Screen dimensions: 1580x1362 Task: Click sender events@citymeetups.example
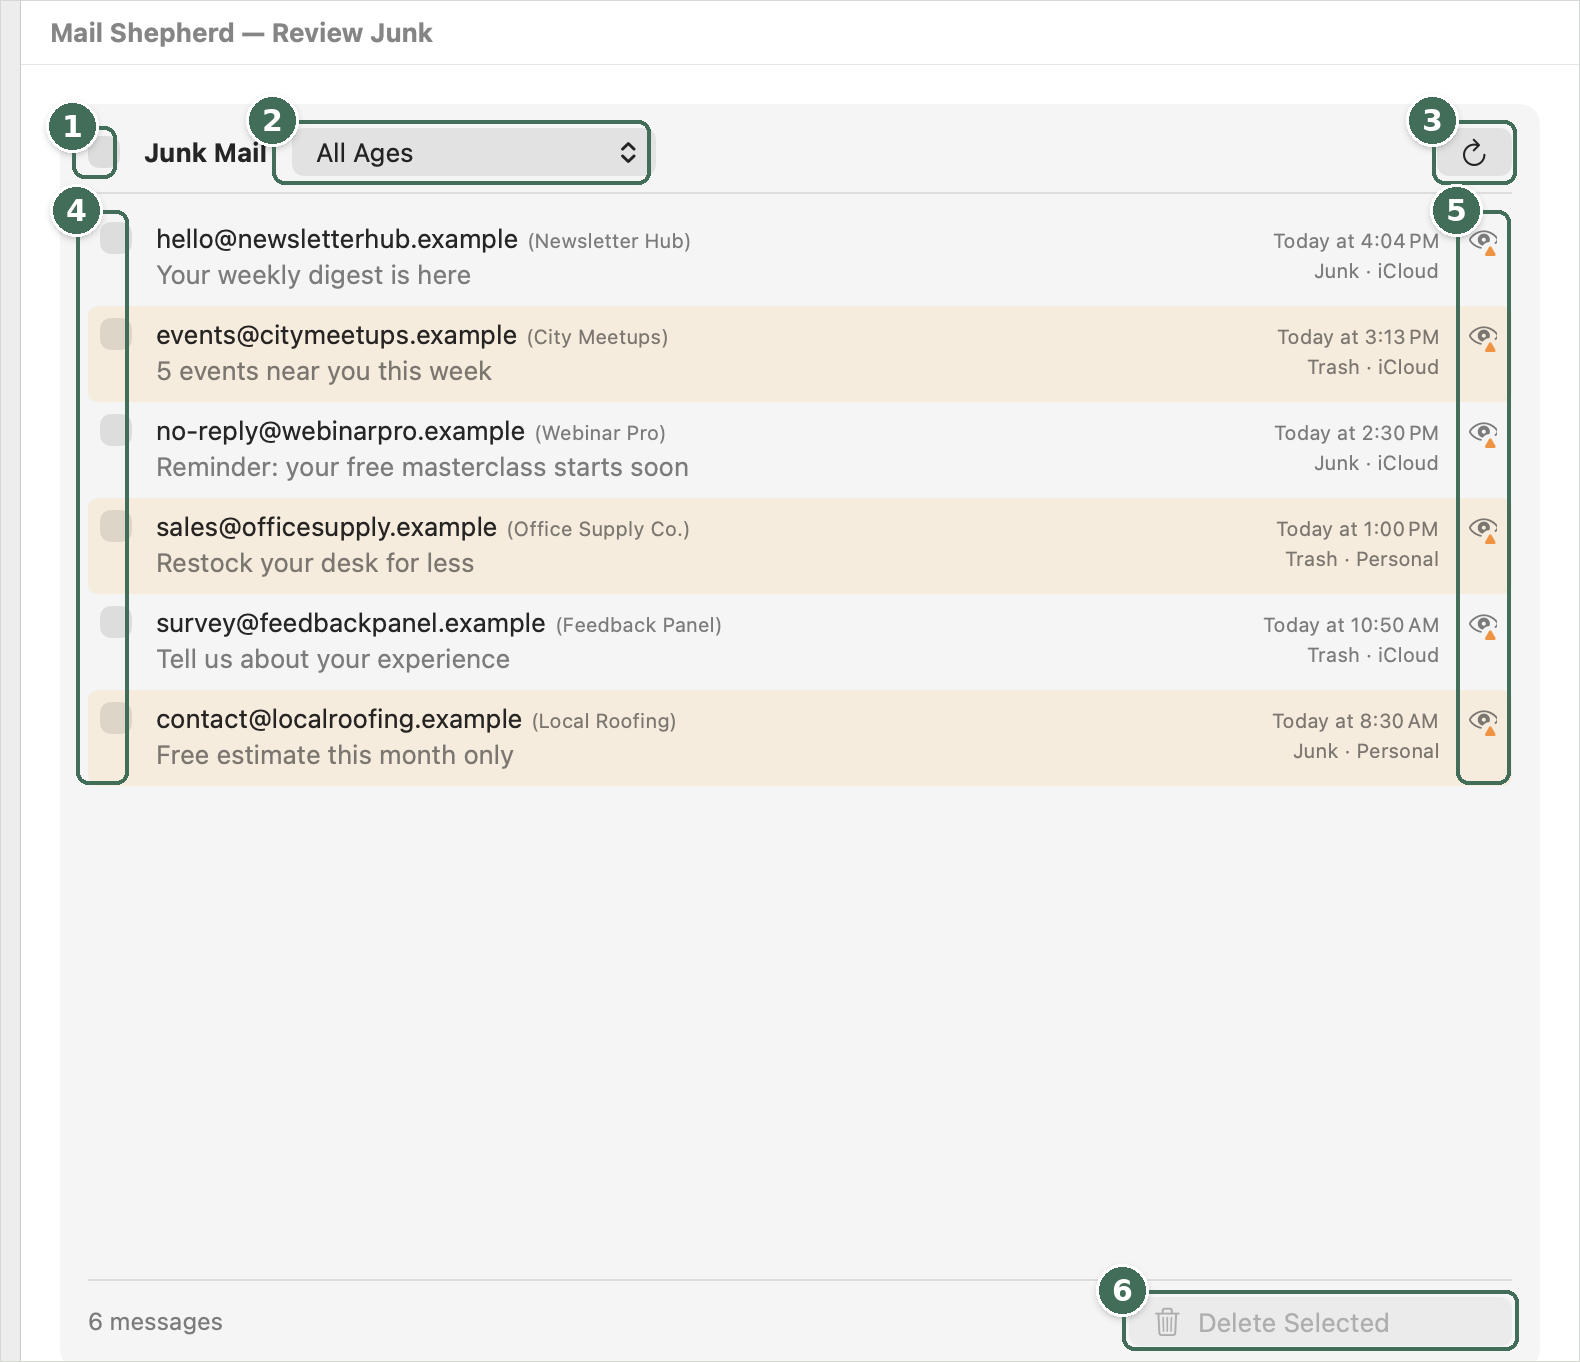(x=336, y=336)
